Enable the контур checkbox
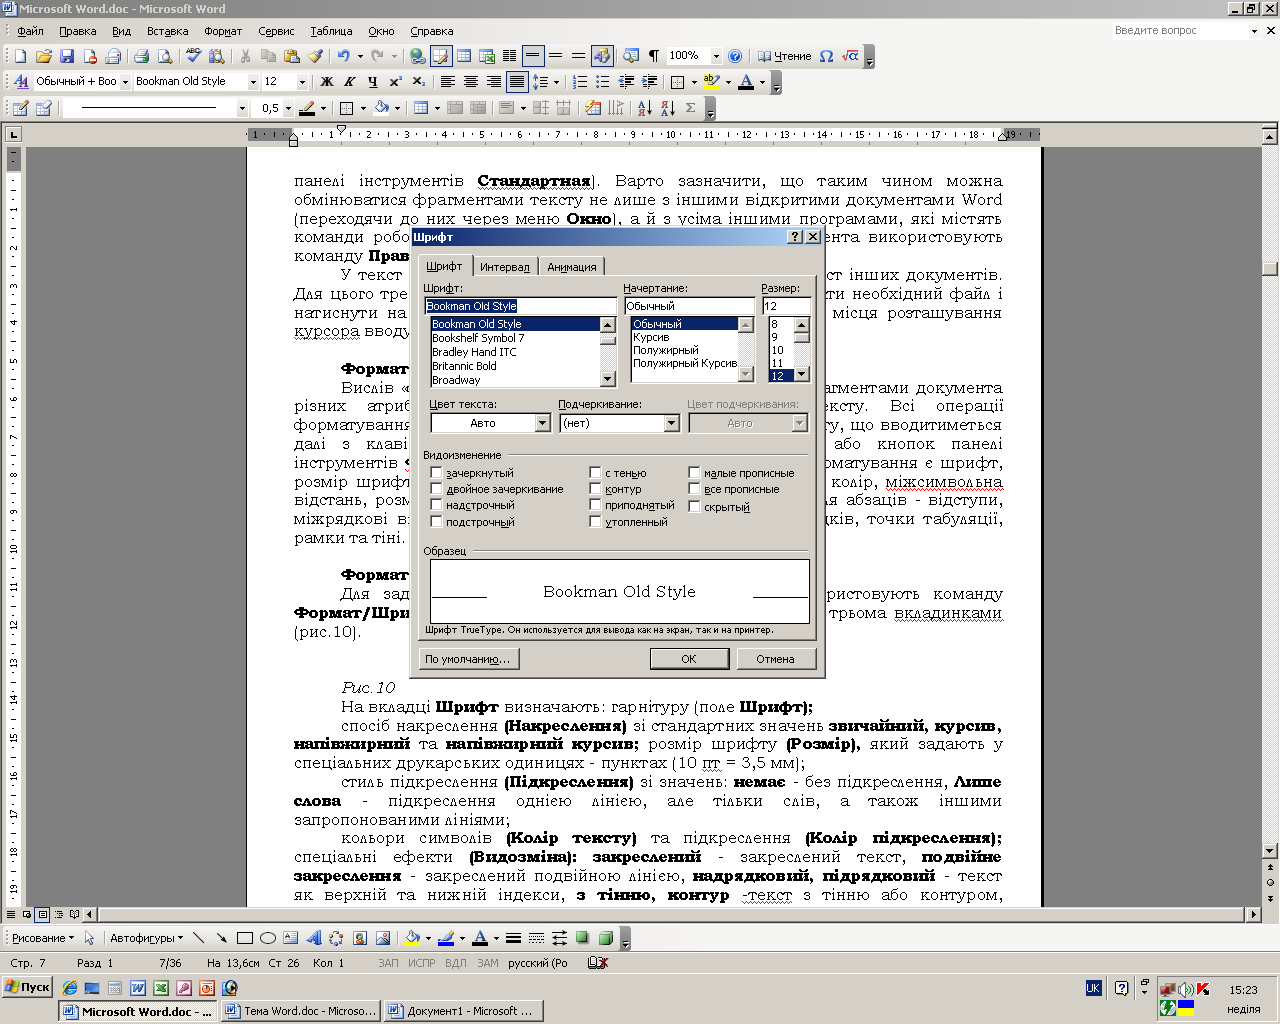Viewport: 1280px width, 1024px height. 595,489
